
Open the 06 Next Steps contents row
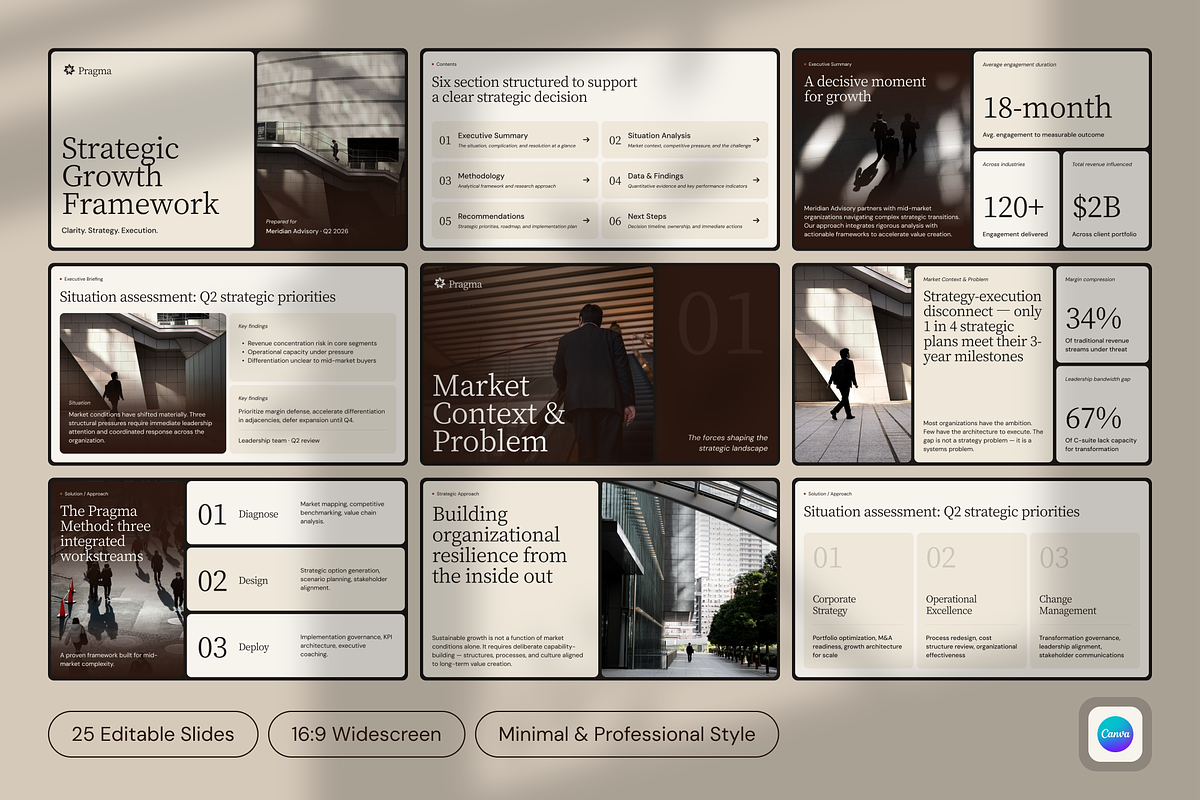[x=685, y=221]
